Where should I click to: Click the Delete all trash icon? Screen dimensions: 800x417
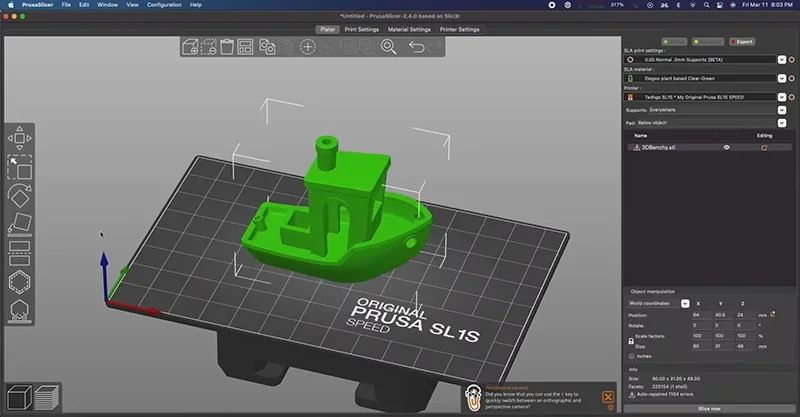[x=227, y=47]
